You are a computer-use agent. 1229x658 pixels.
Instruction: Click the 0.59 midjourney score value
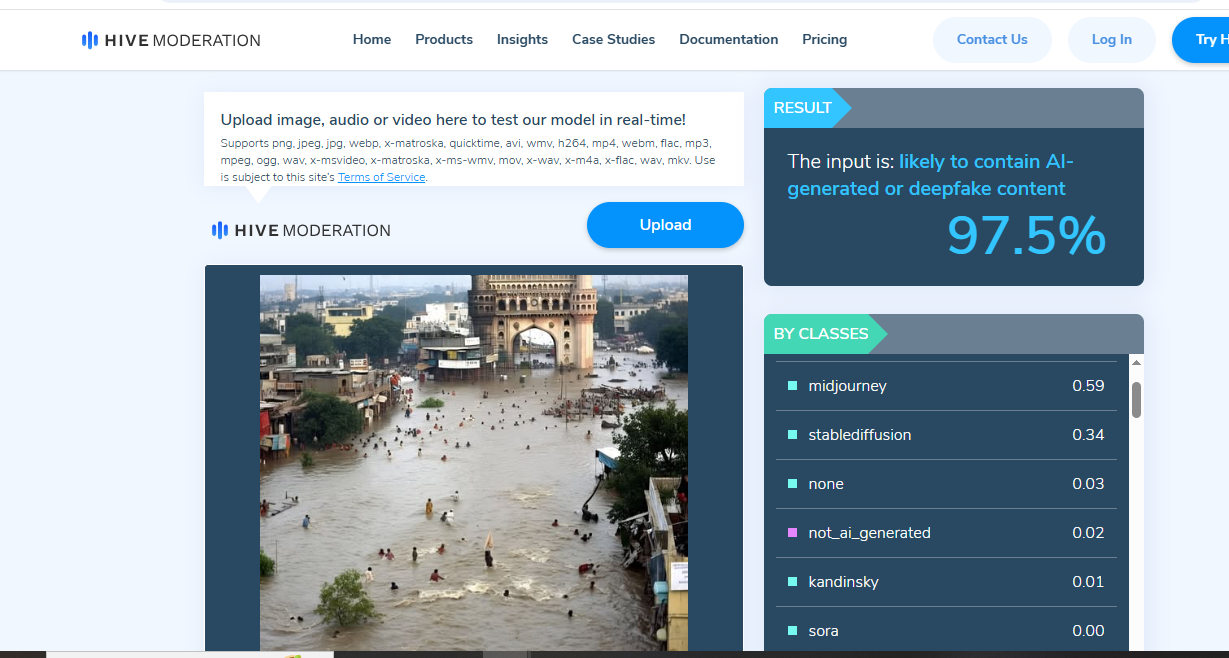pyautogui.click(x=1088, y=386)
